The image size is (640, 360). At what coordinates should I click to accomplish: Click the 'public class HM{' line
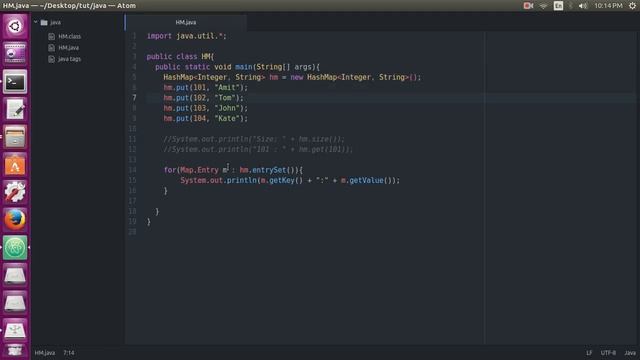[180, 56]
